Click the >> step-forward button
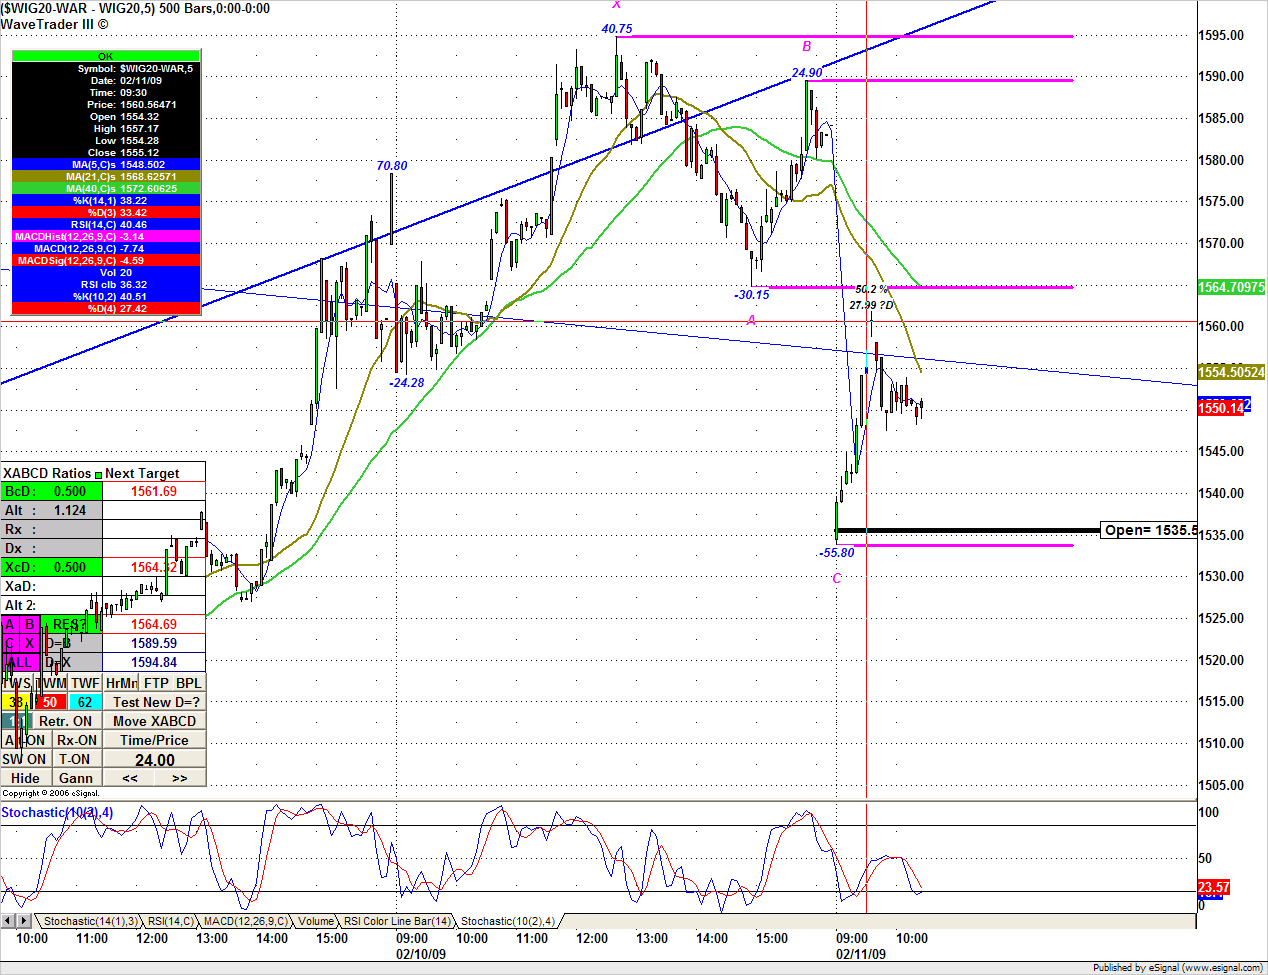Screen dimensions: 1268x975 (x=180, y=778)
